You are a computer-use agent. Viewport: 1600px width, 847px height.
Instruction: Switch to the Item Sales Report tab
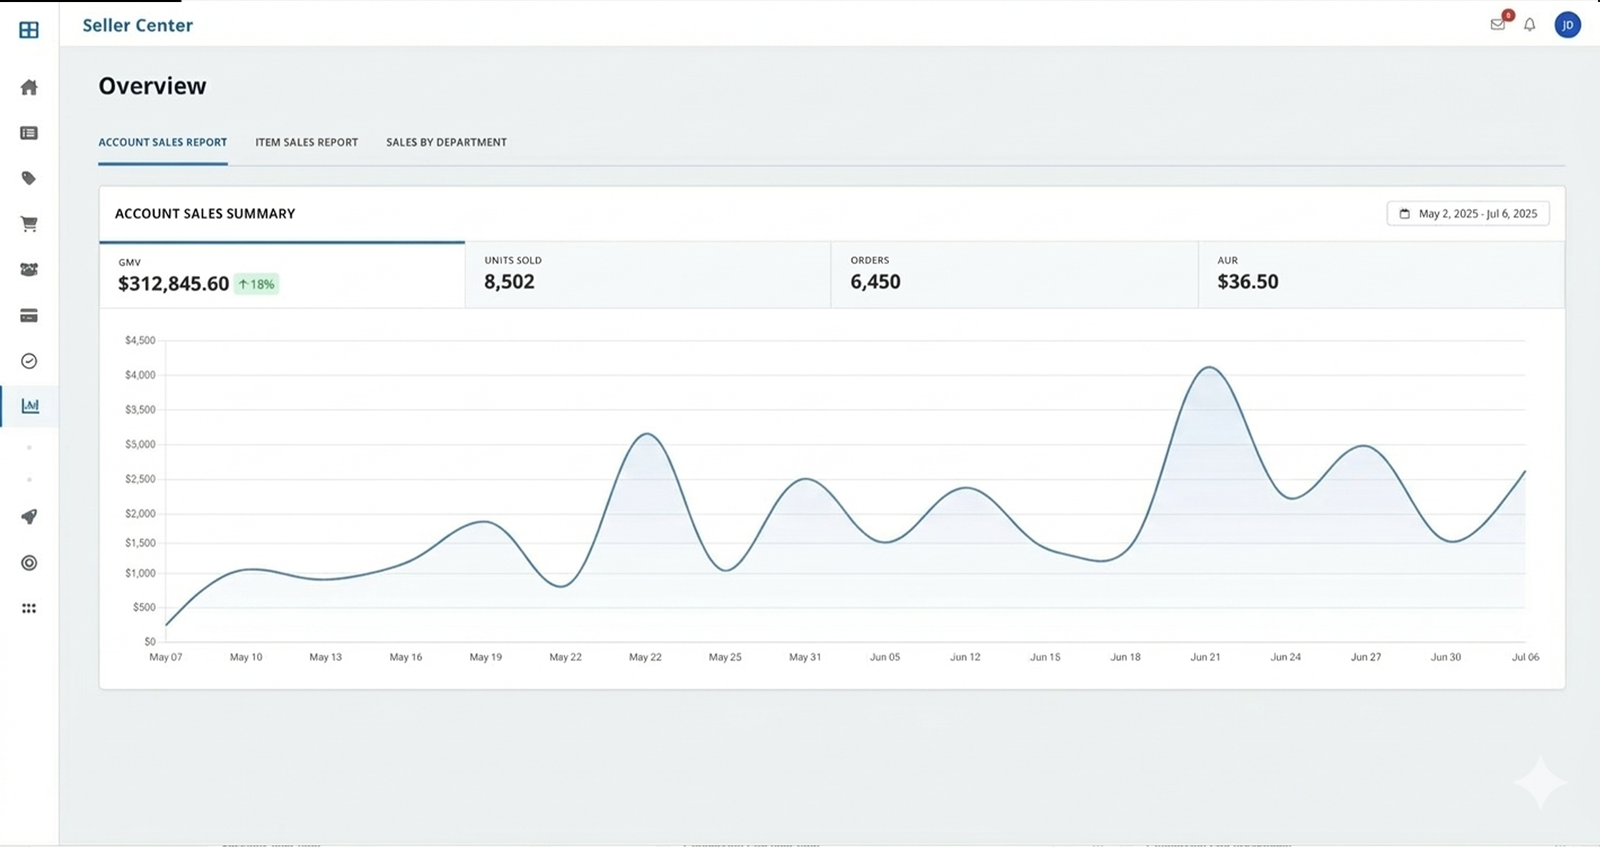[x=306, y=142]
